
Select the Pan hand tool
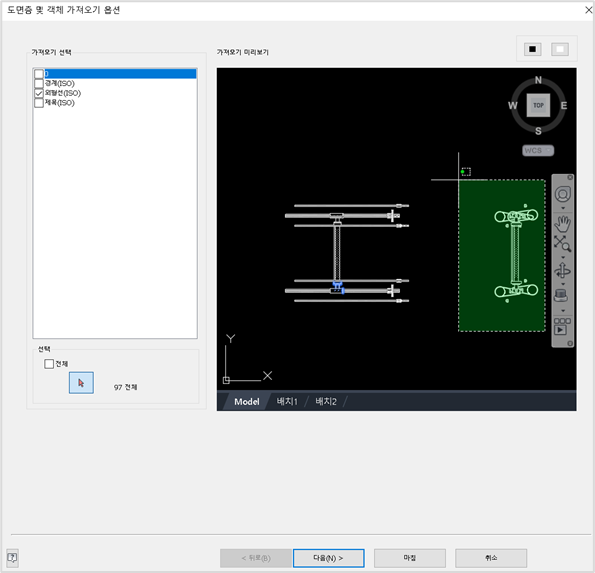coord(563,224)
